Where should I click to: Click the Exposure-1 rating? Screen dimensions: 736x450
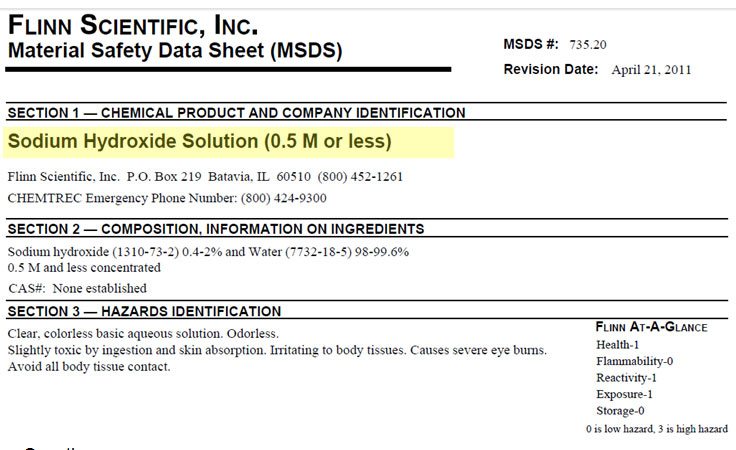[624, 394]
